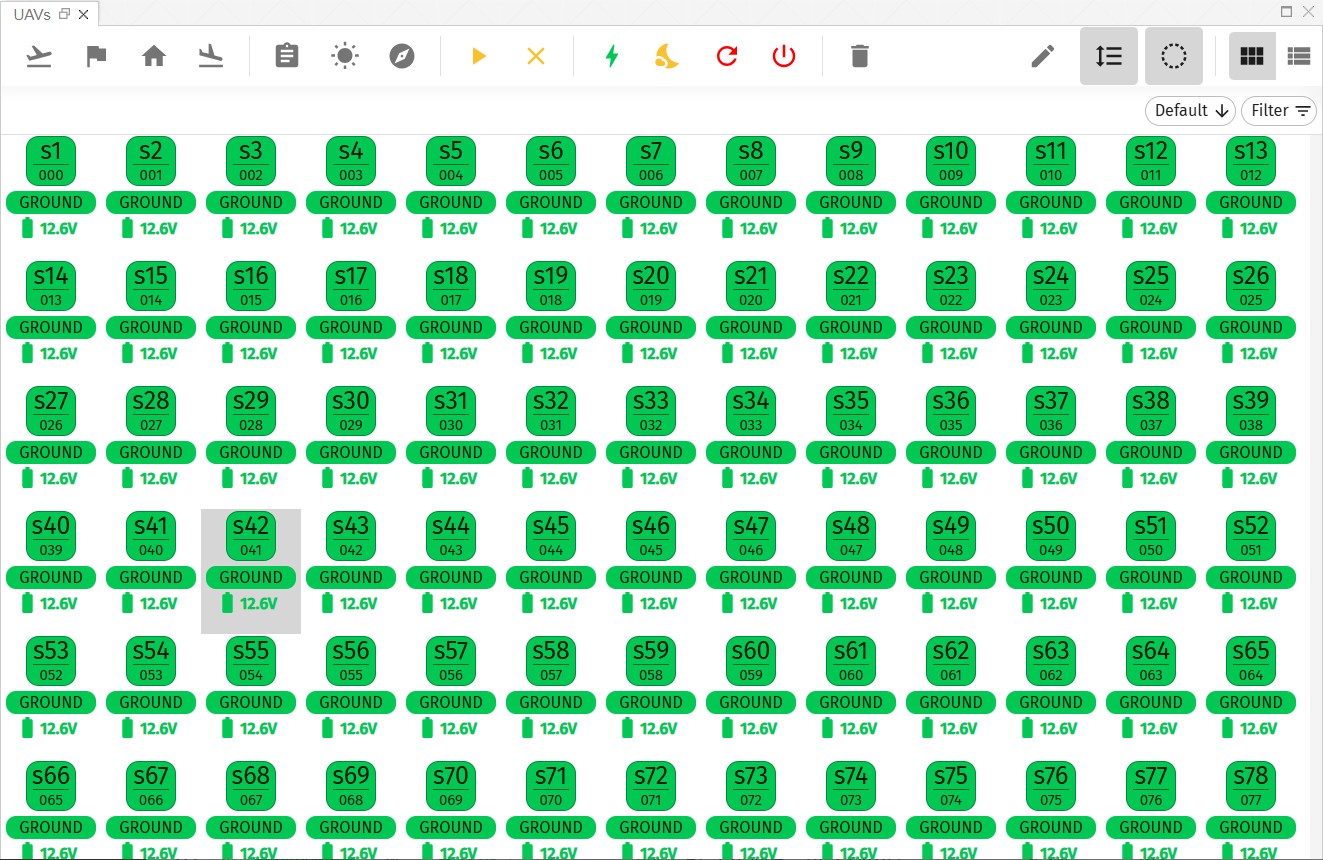Click the red power shutdown icon

pyautogui.click(x=784, y=56)
